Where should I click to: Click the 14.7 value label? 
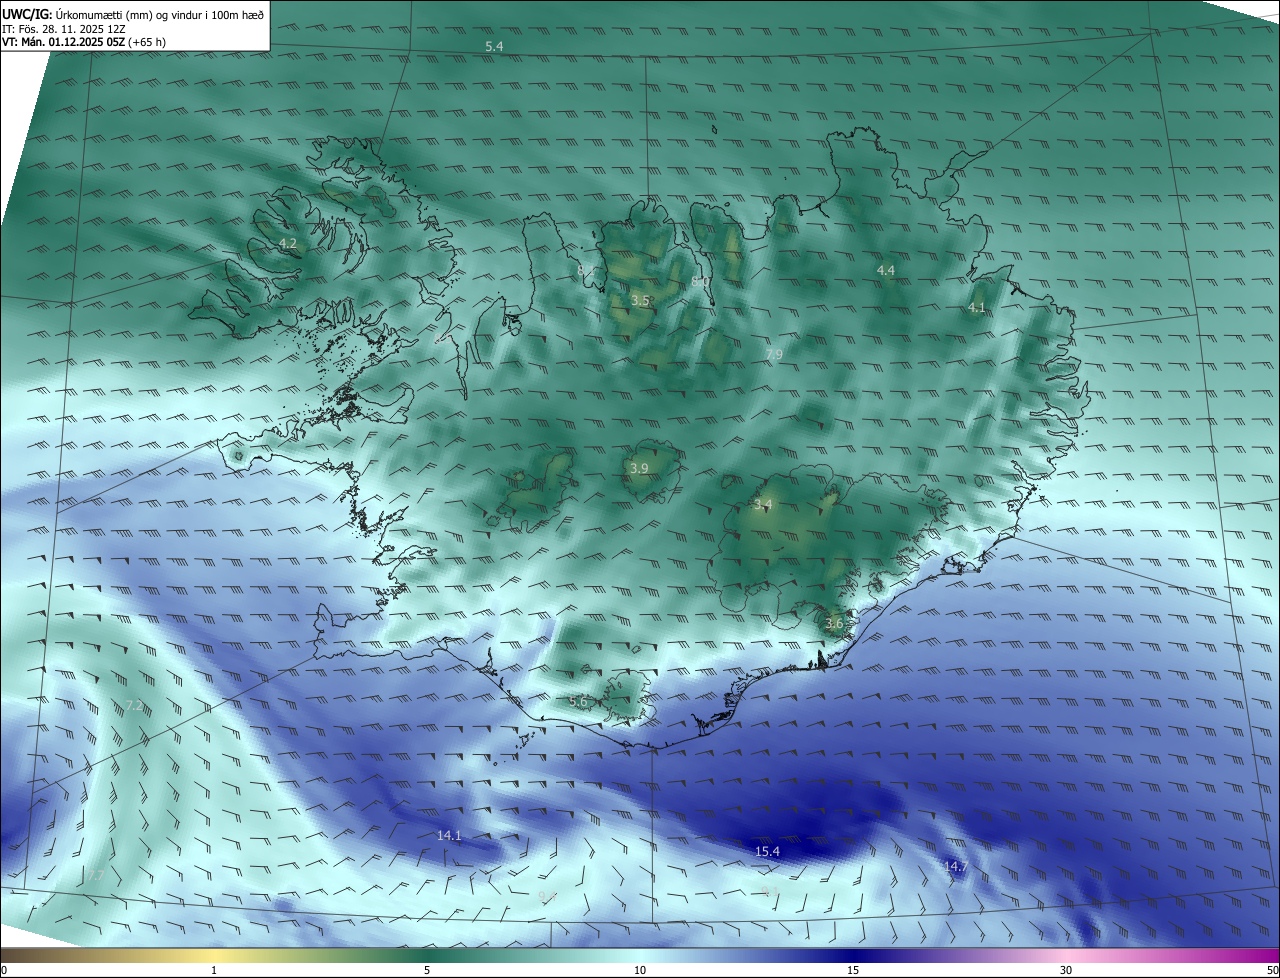[x=955, y=867]
